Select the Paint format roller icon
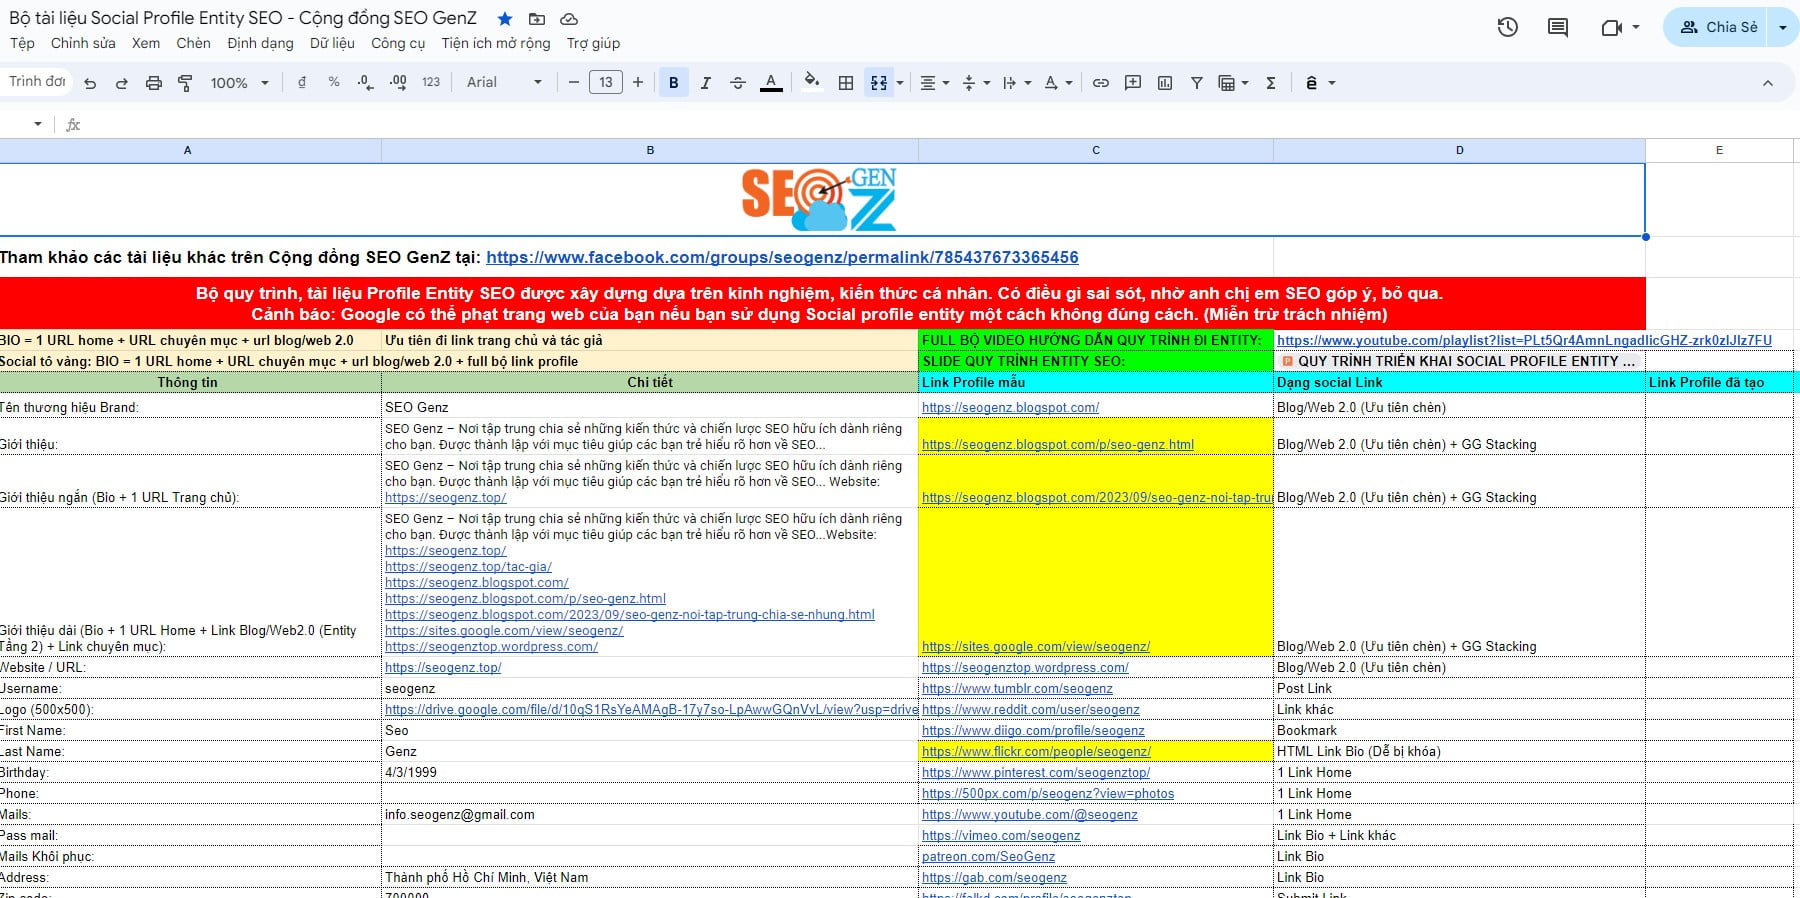The height and width of the screenshot is (898, 1800). click(185, 83)
